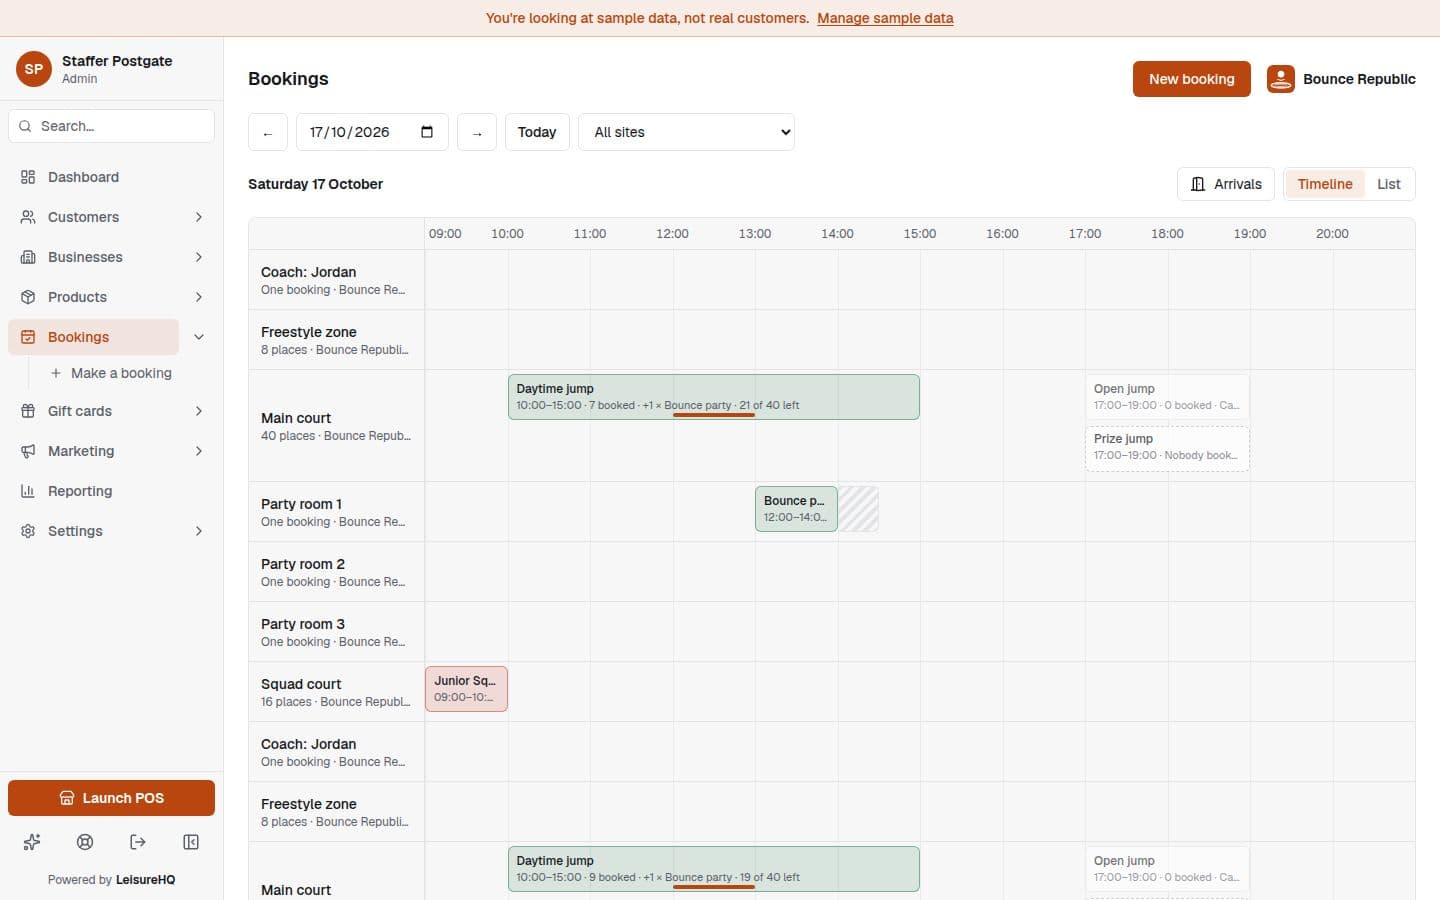
Task: Click the Launch POS button
Action: pos(111,798)
